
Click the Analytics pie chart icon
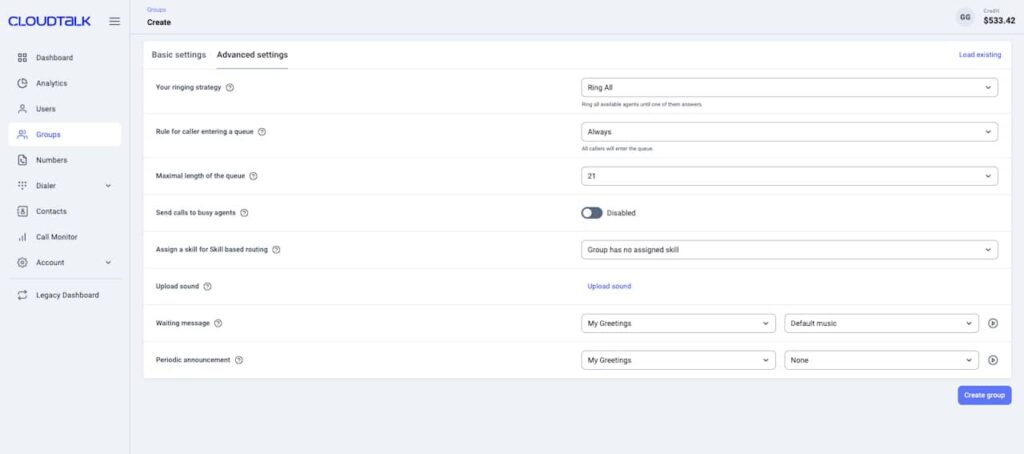(x=22, y=83)
